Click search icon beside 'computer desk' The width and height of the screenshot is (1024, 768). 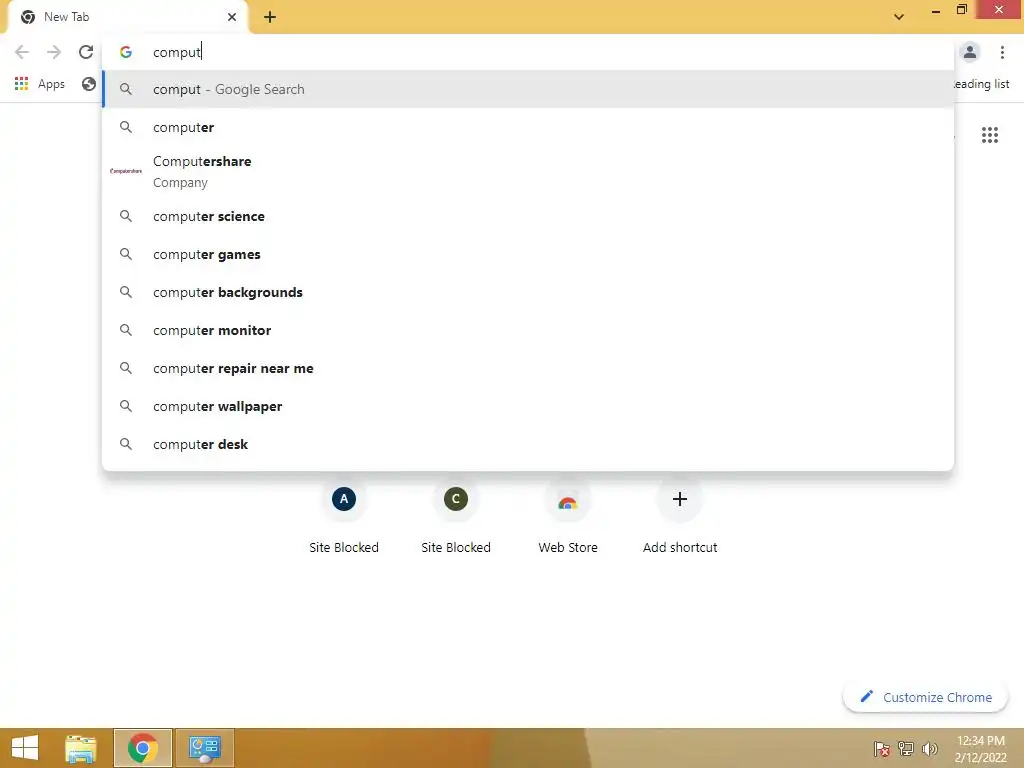point(125,443)
